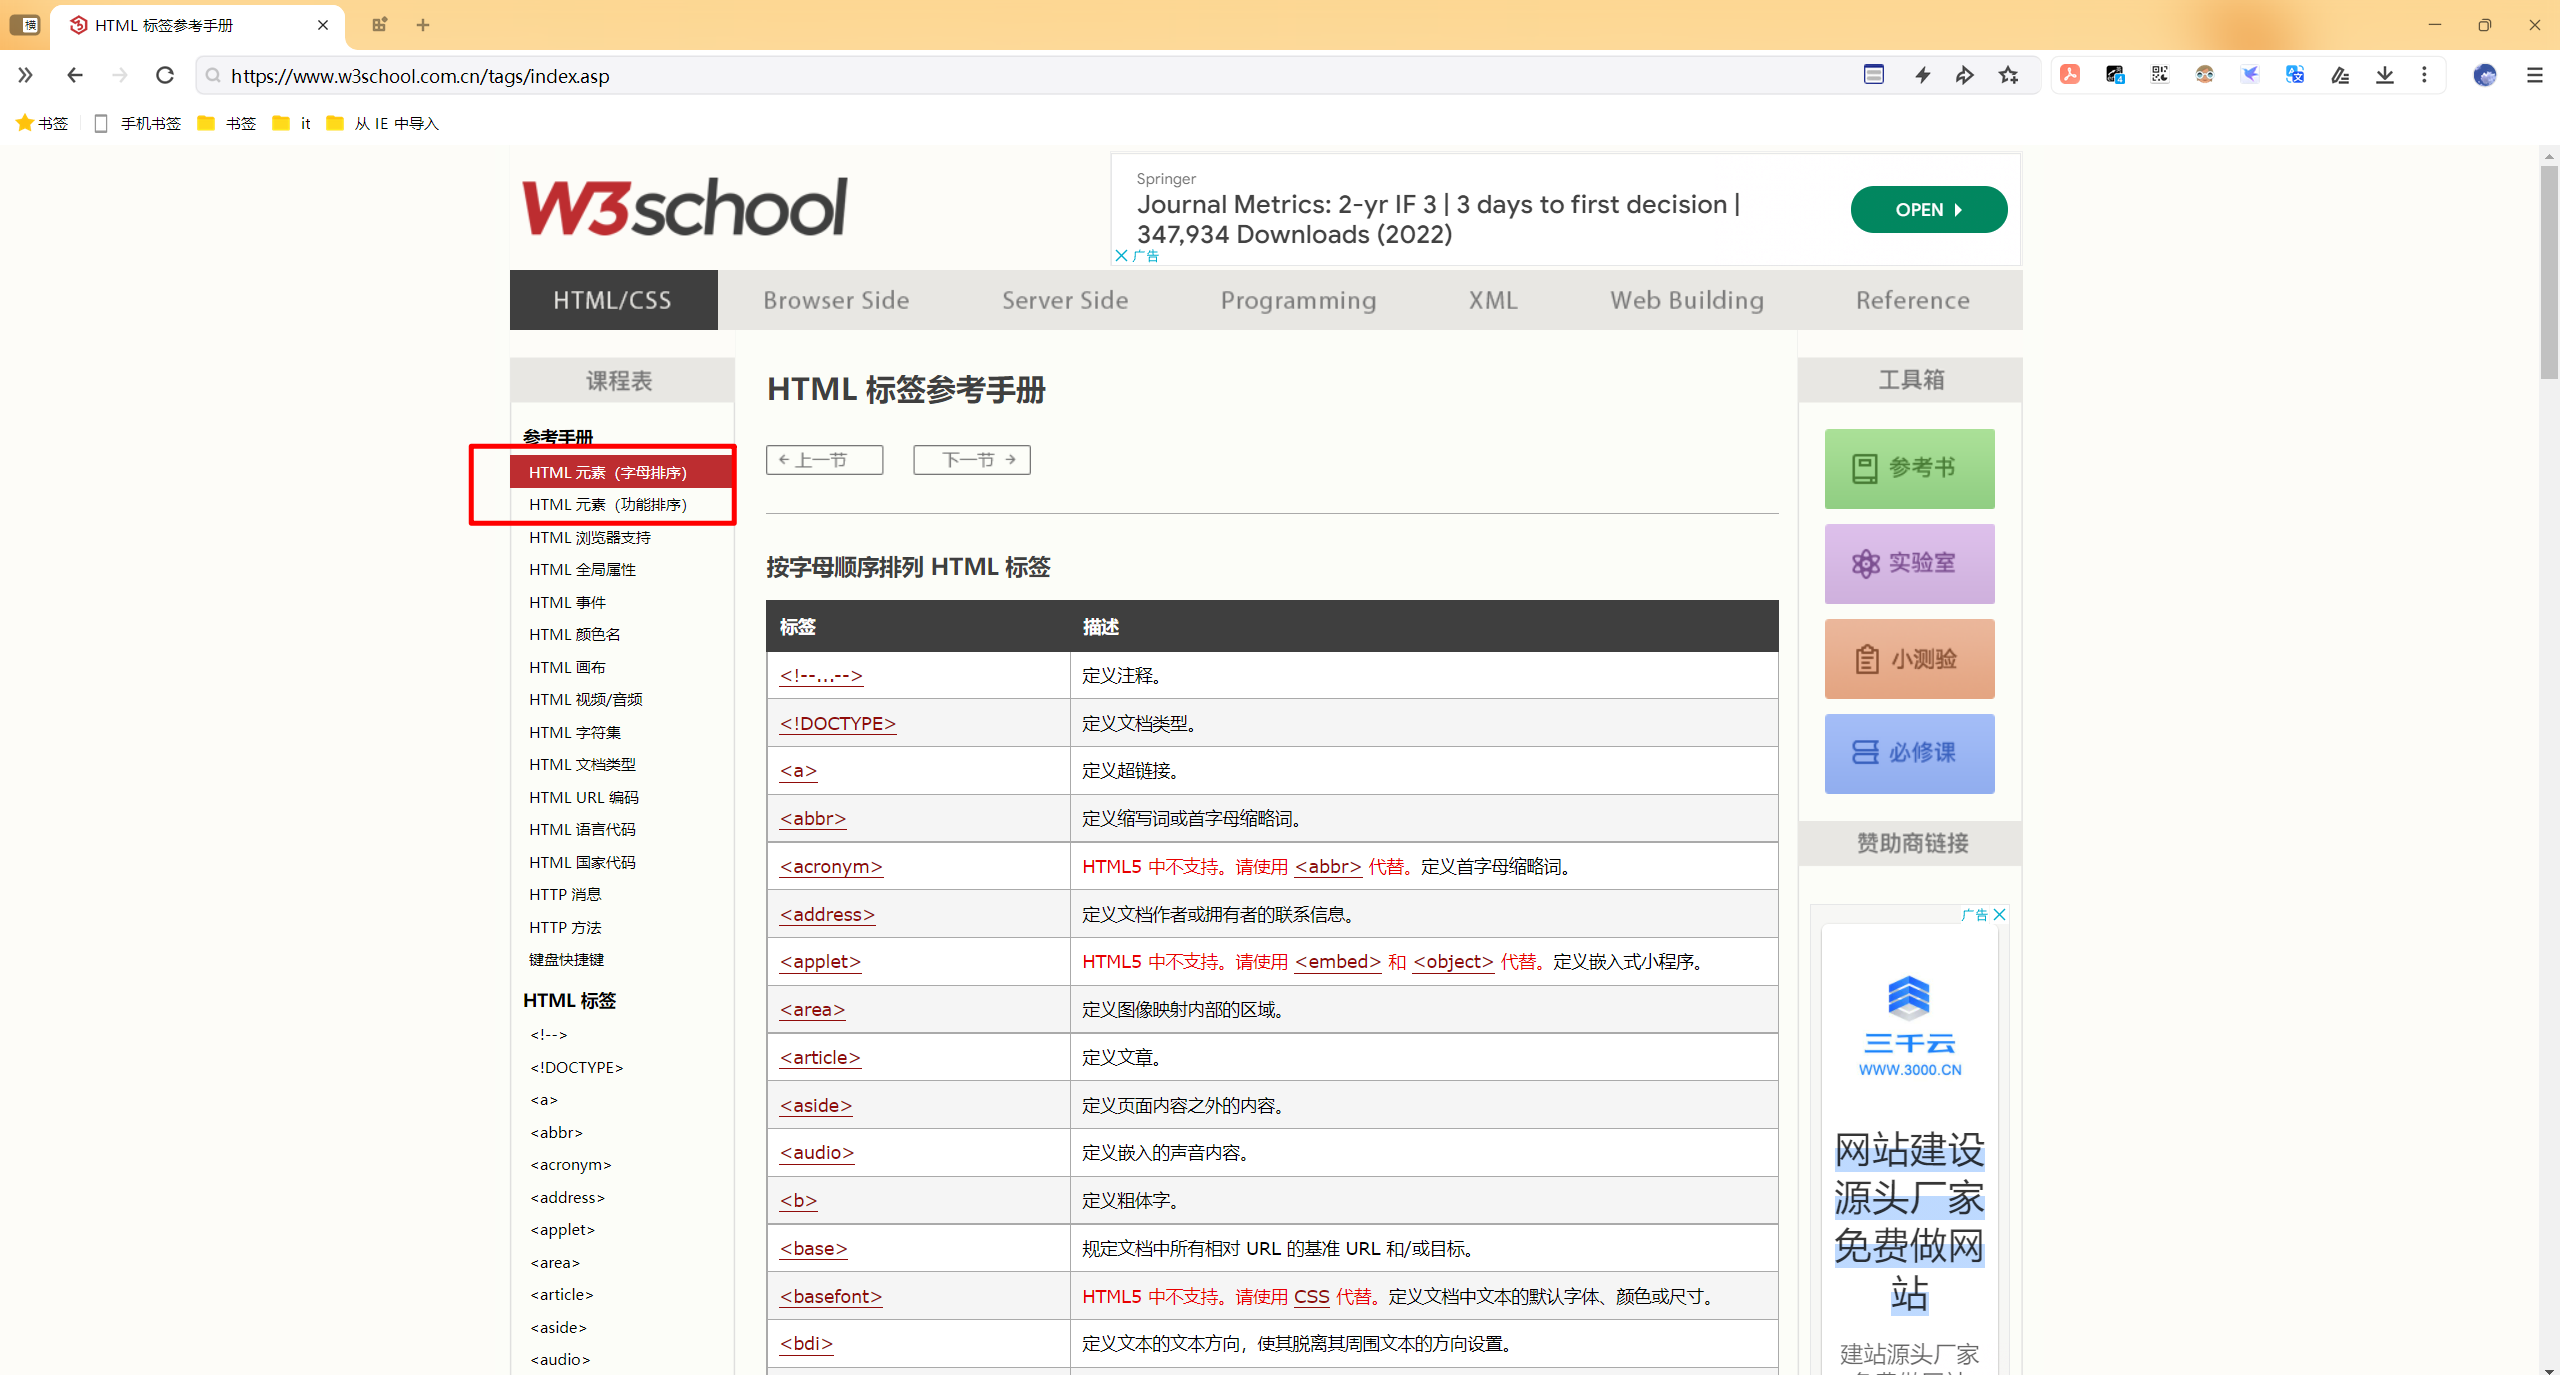Select the Browser Side navigation tab
Screen dimensions: 2560x1375
coord(836,300)
